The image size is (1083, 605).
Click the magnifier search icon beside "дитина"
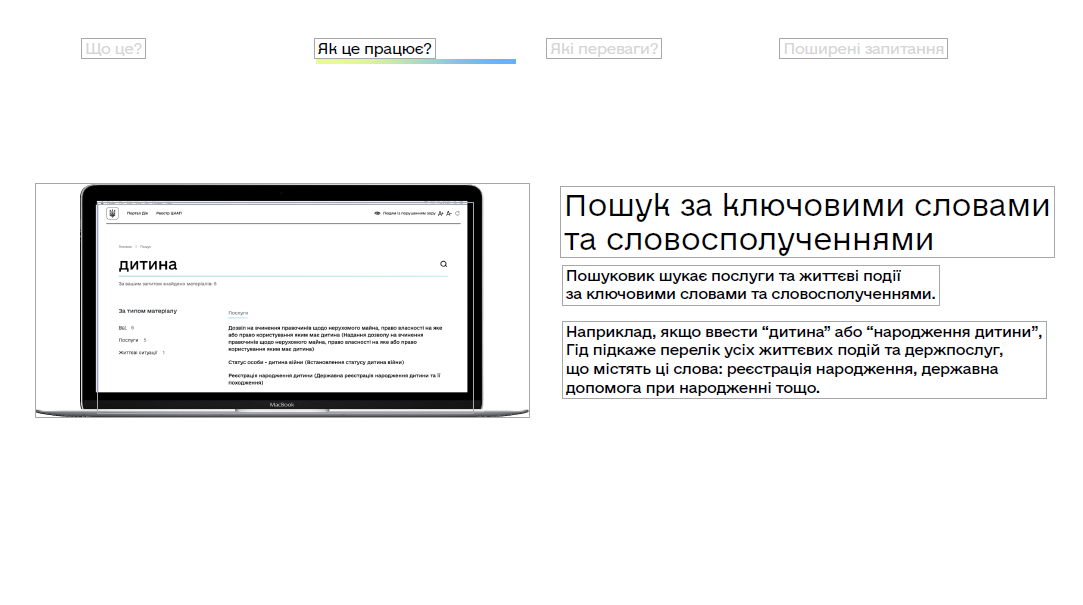(x=443, y=265)
